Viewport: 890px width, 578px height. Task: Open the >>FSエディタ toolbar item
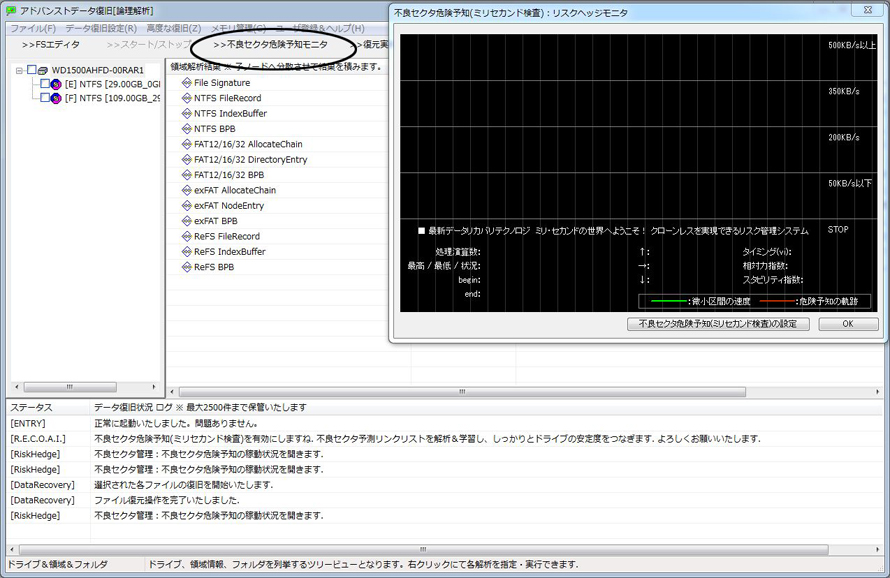[51, 44]
